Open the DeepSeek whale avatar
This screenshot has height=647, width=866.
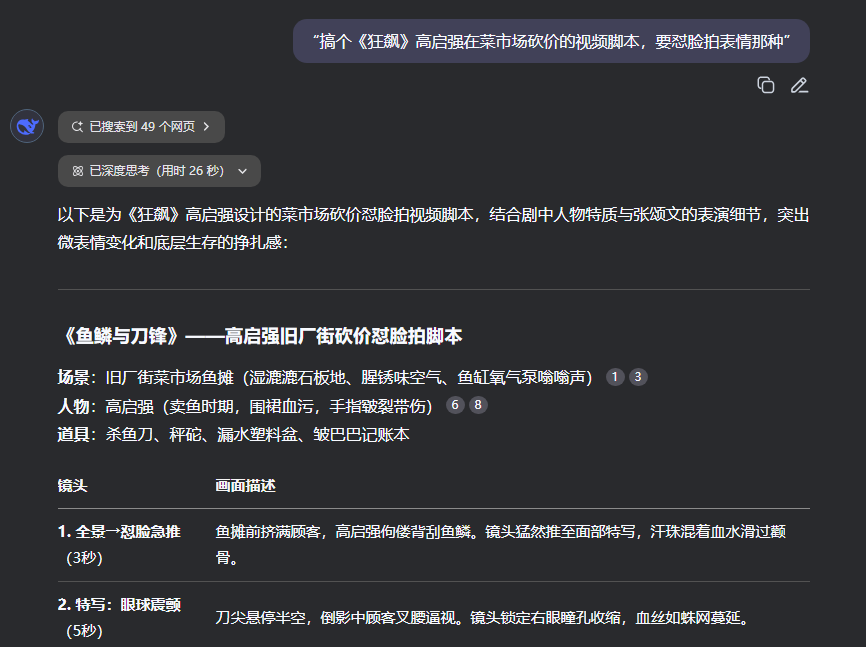(x=27, y=127)
